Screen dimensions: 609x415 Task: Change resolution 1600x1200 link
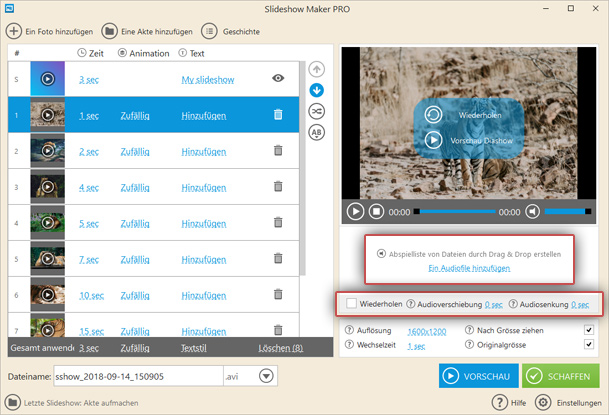(426, 332)
